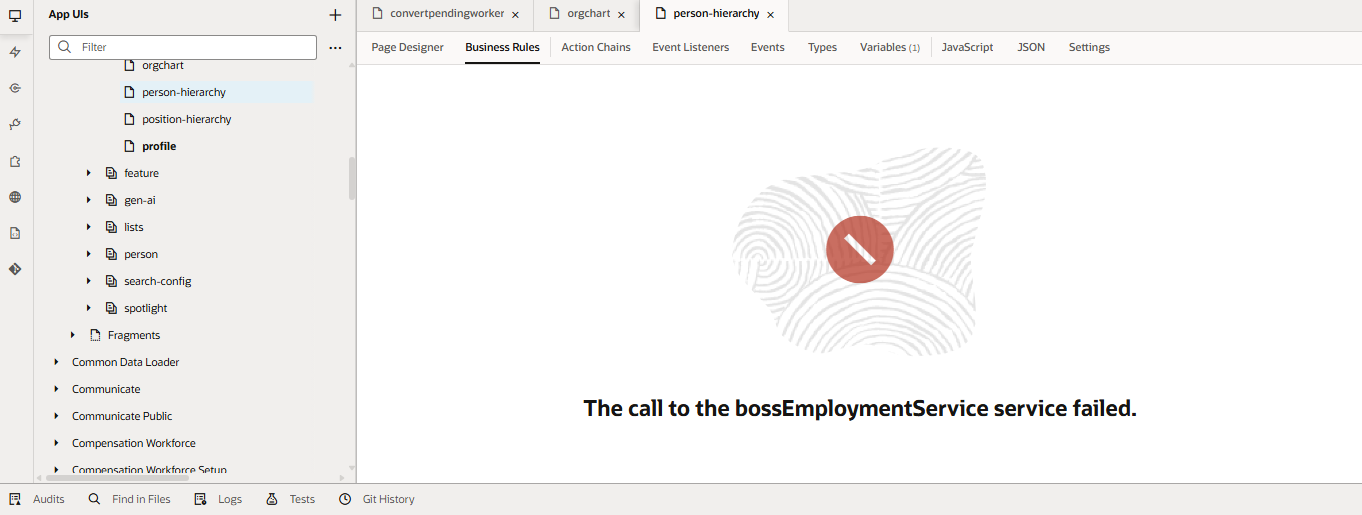Screen dimensions: 1362x515
Task: Open the JavaScript tab
Action: click(967, 47)
